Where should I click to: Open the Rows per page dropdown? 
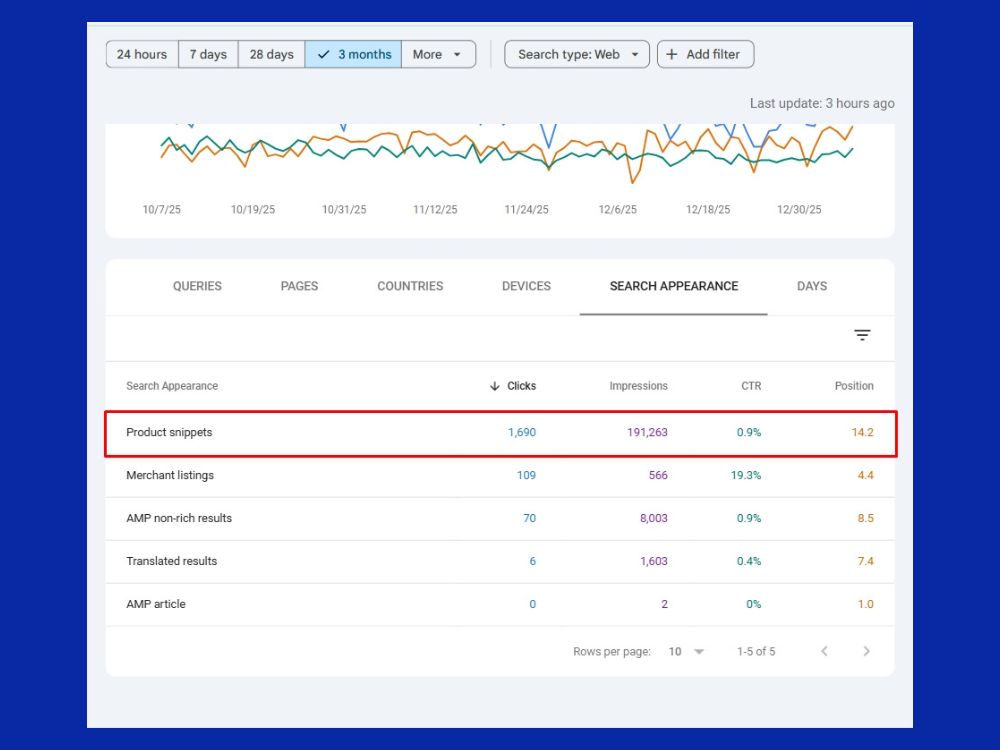[686, 652]
